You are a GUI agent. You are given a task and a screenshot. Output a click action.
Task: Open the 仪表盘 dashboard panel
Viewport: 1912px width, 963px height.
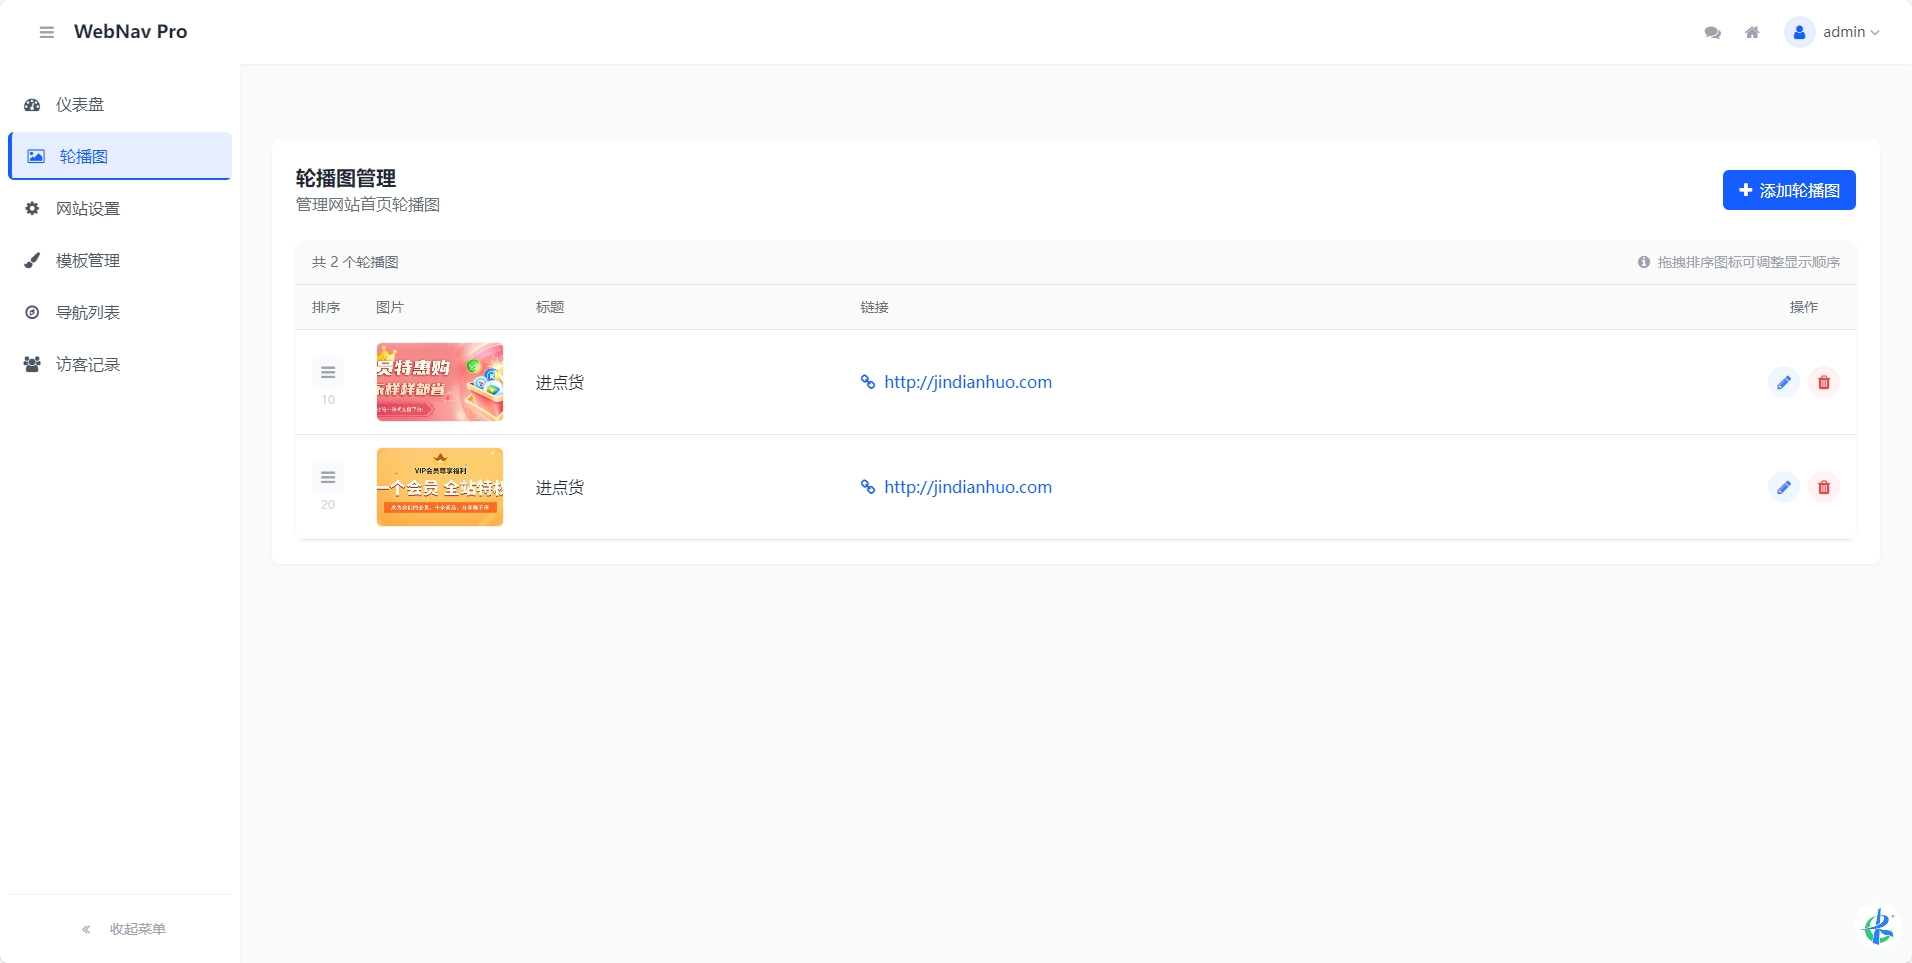pyautogui.click(x=78, y=104)
